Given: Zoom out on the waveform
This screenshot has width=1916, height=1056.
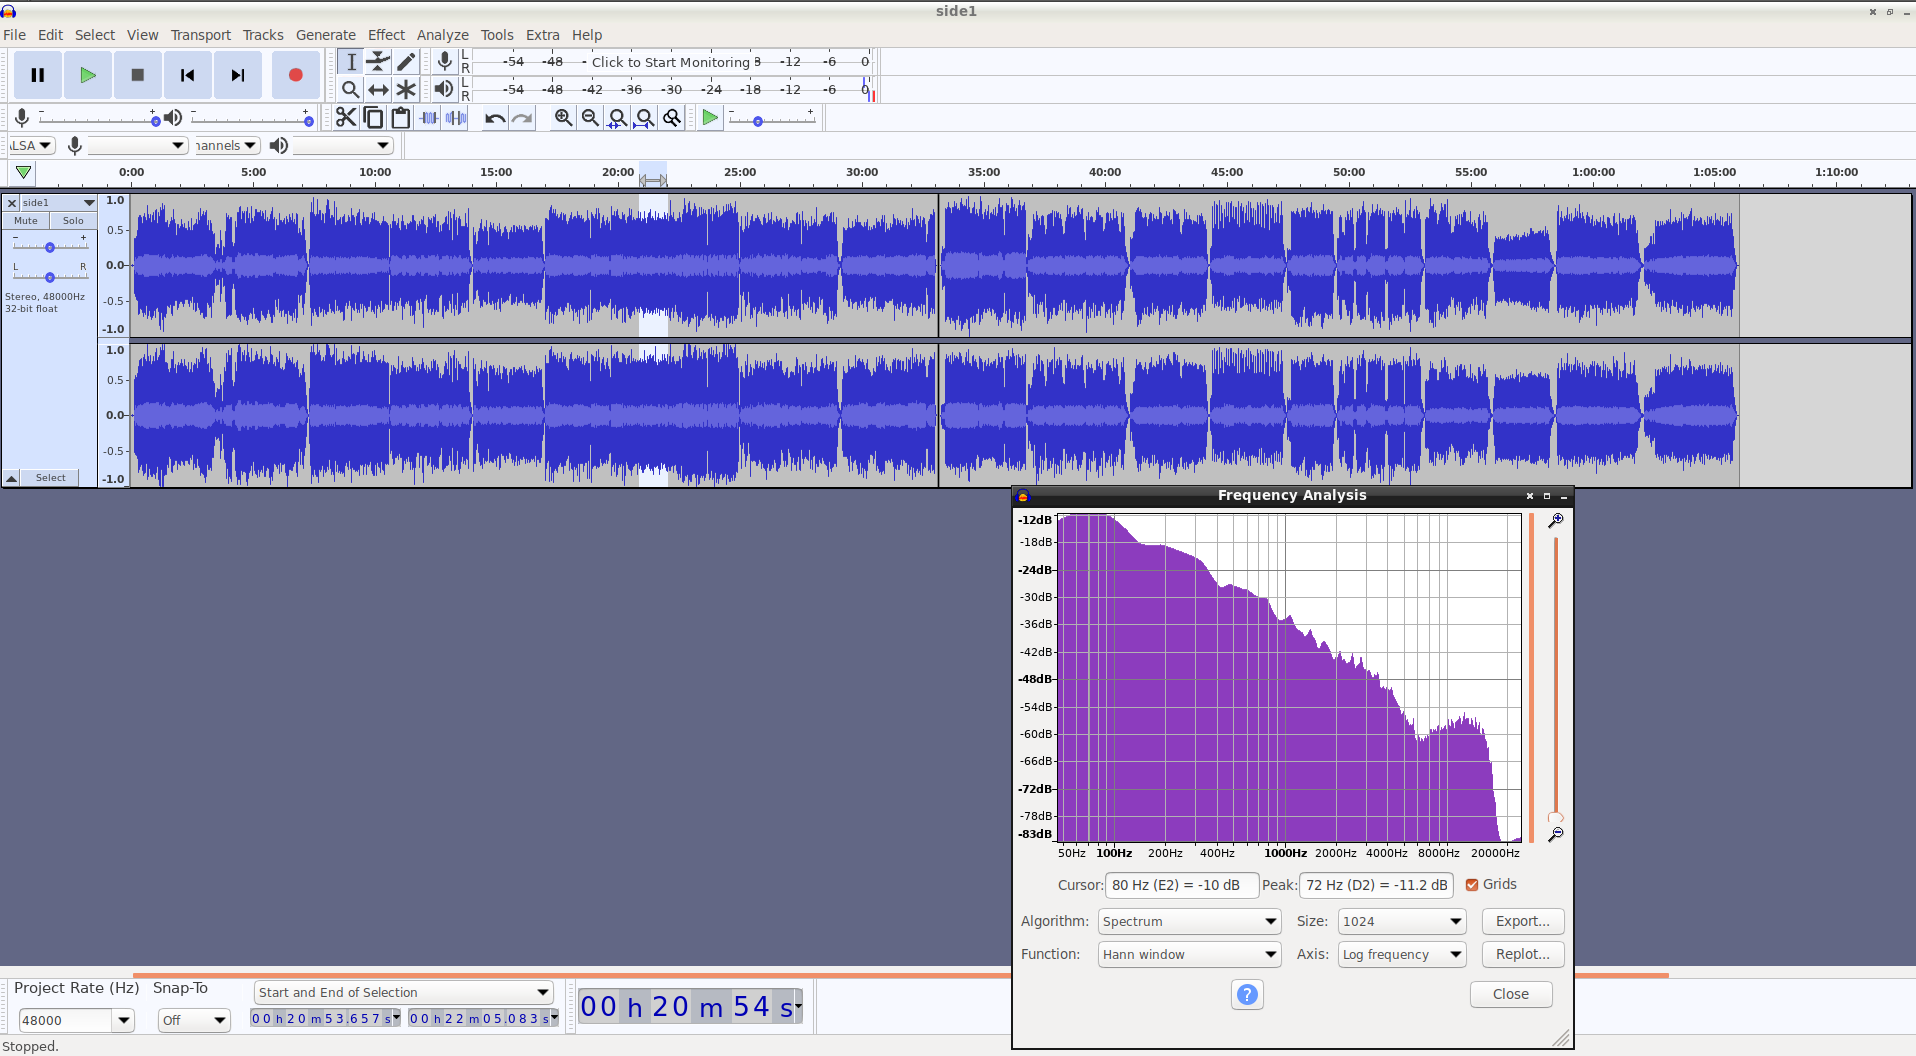Looking at the screenshot, I should point(591,118).
